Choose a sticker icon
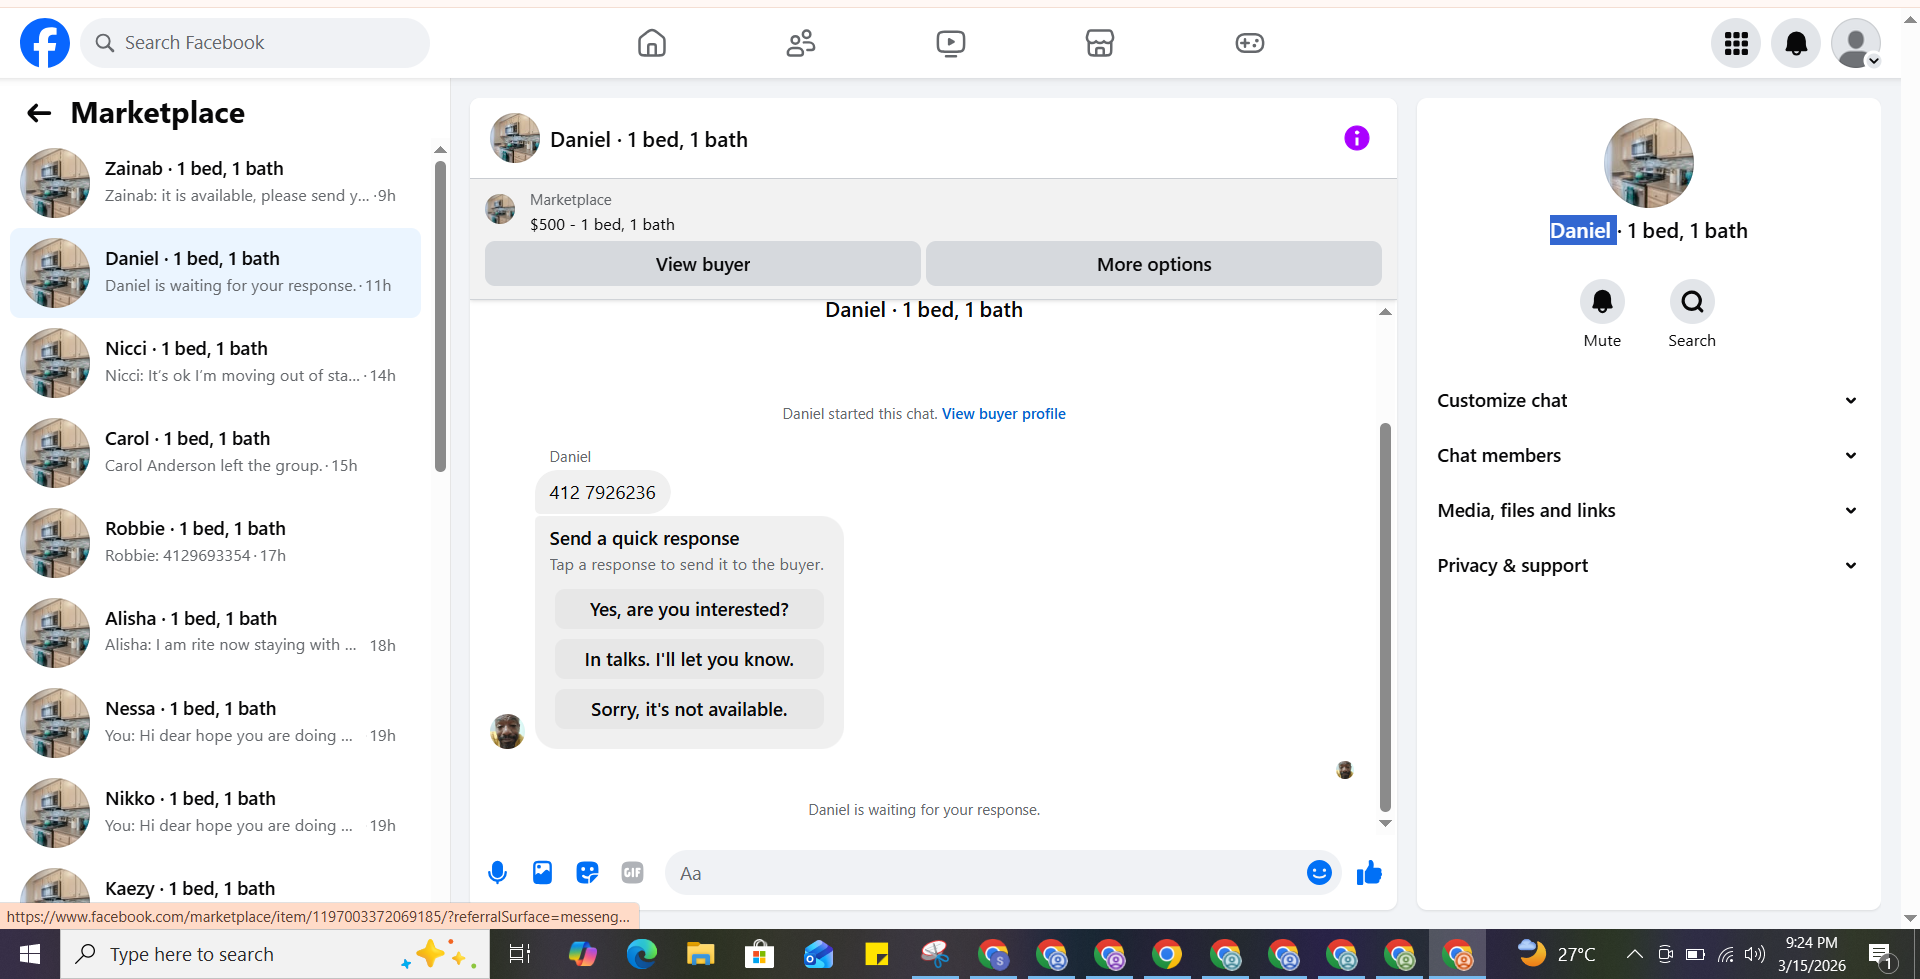The width and height of the screenshot is (1920, 979). click(x=587, y=873)
